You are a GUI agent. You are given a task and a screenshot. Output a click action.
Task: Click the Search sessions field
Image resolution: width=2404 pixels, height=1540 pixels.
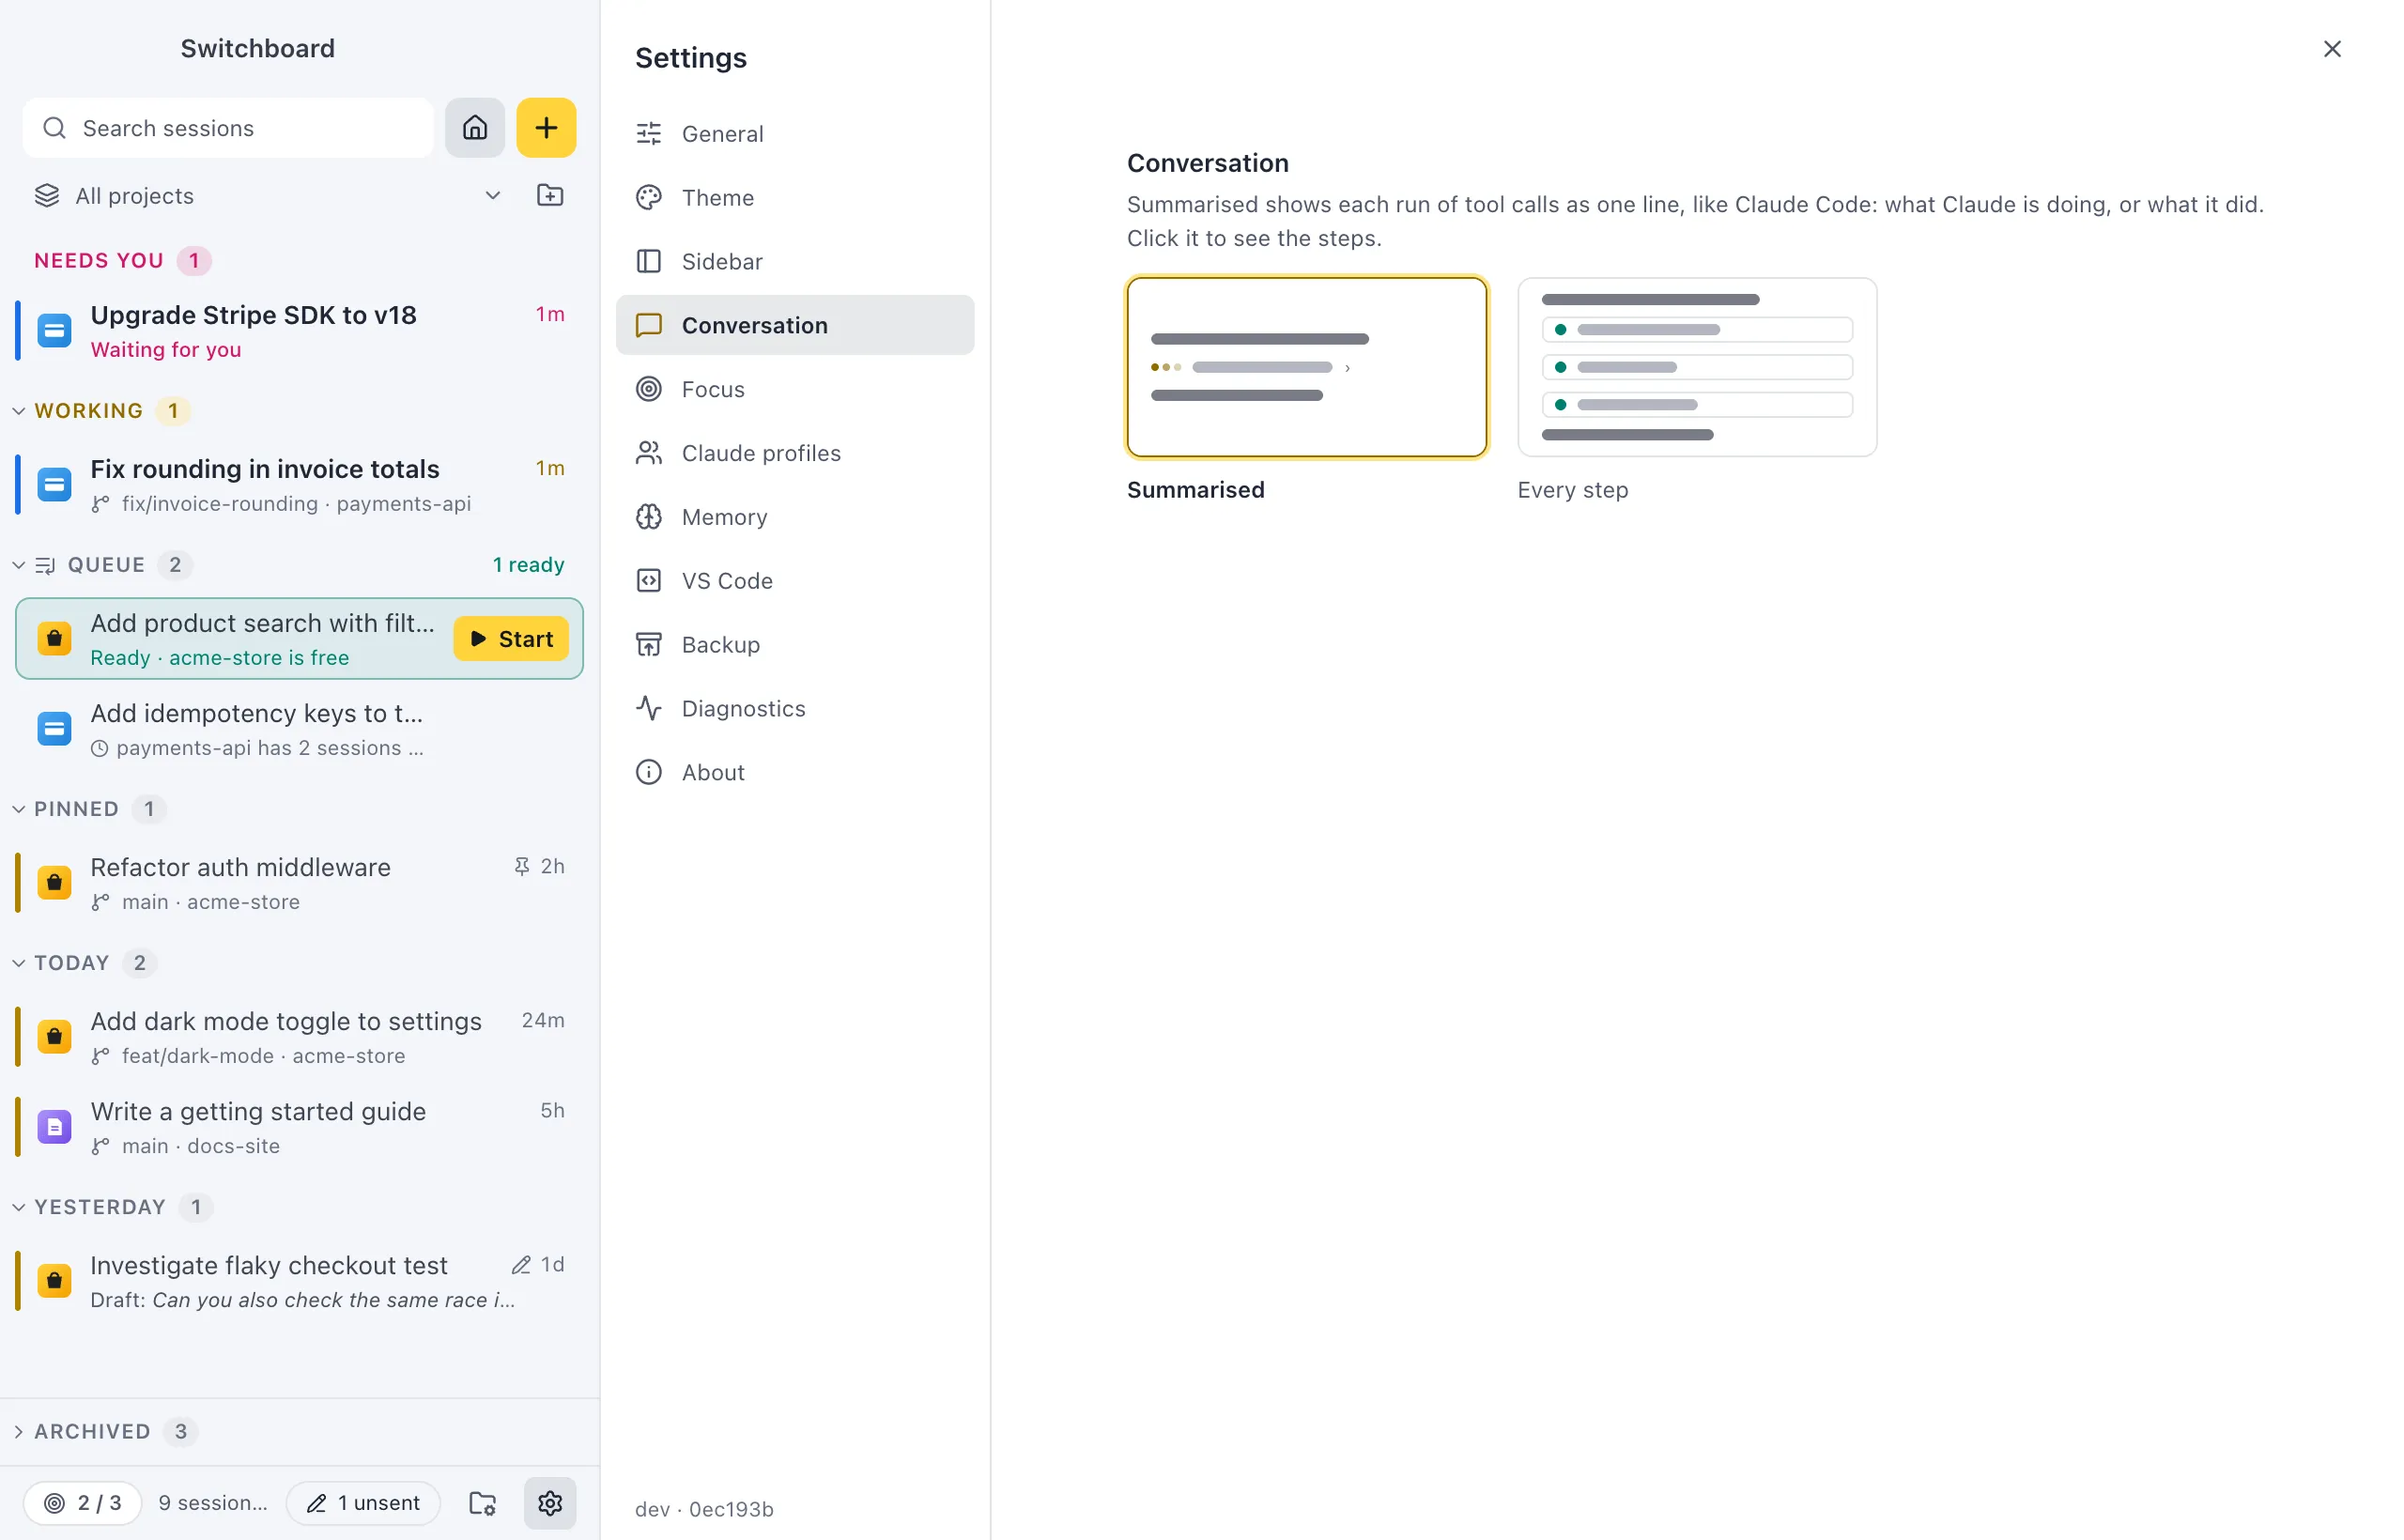point(228,128)
